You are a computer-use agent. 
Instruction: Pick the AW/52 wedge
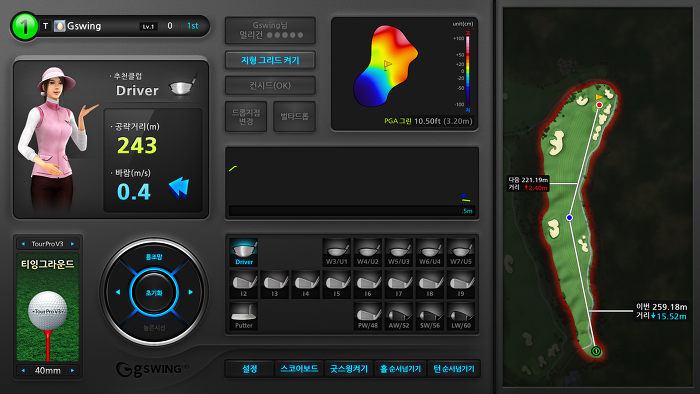click(399, 316)
